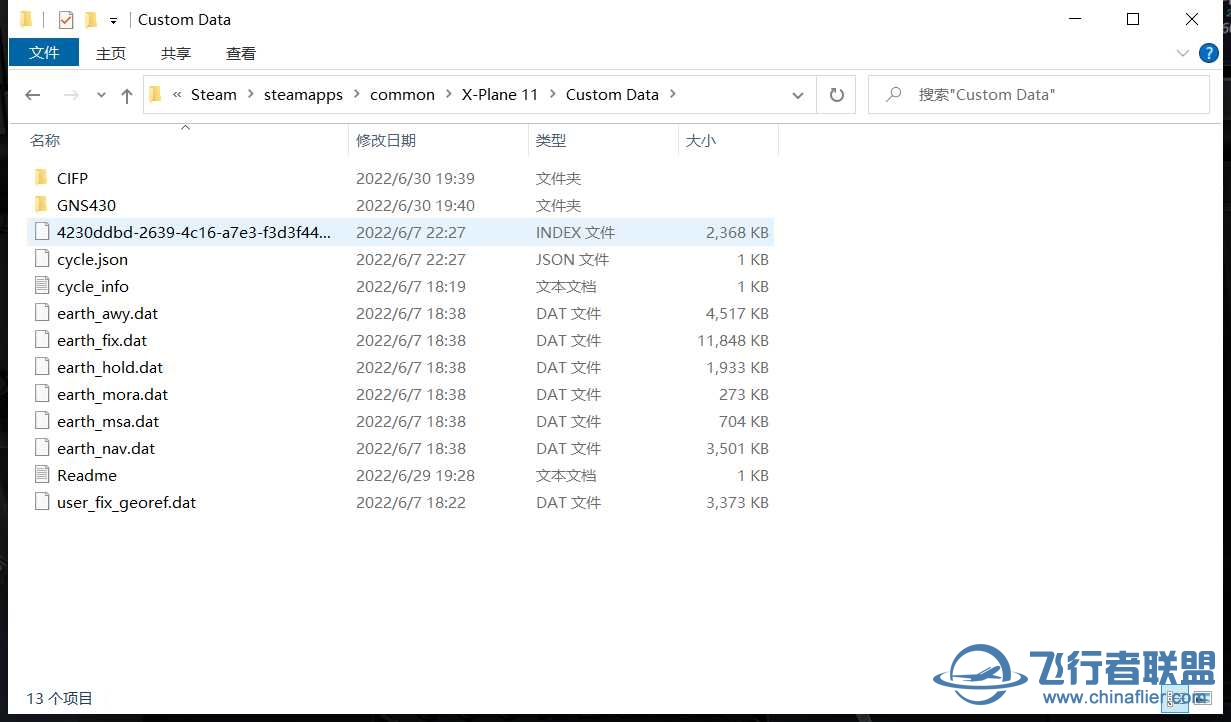1231x722 pixels.
Task: Refresh the Custom Data folder
Action: 836,95
